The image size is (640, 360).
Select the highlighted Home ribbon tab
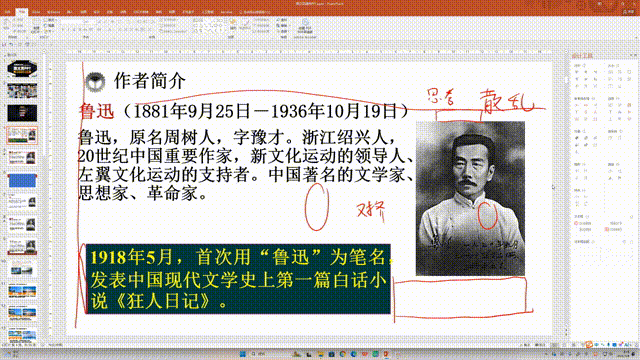(x=22, y=12)
